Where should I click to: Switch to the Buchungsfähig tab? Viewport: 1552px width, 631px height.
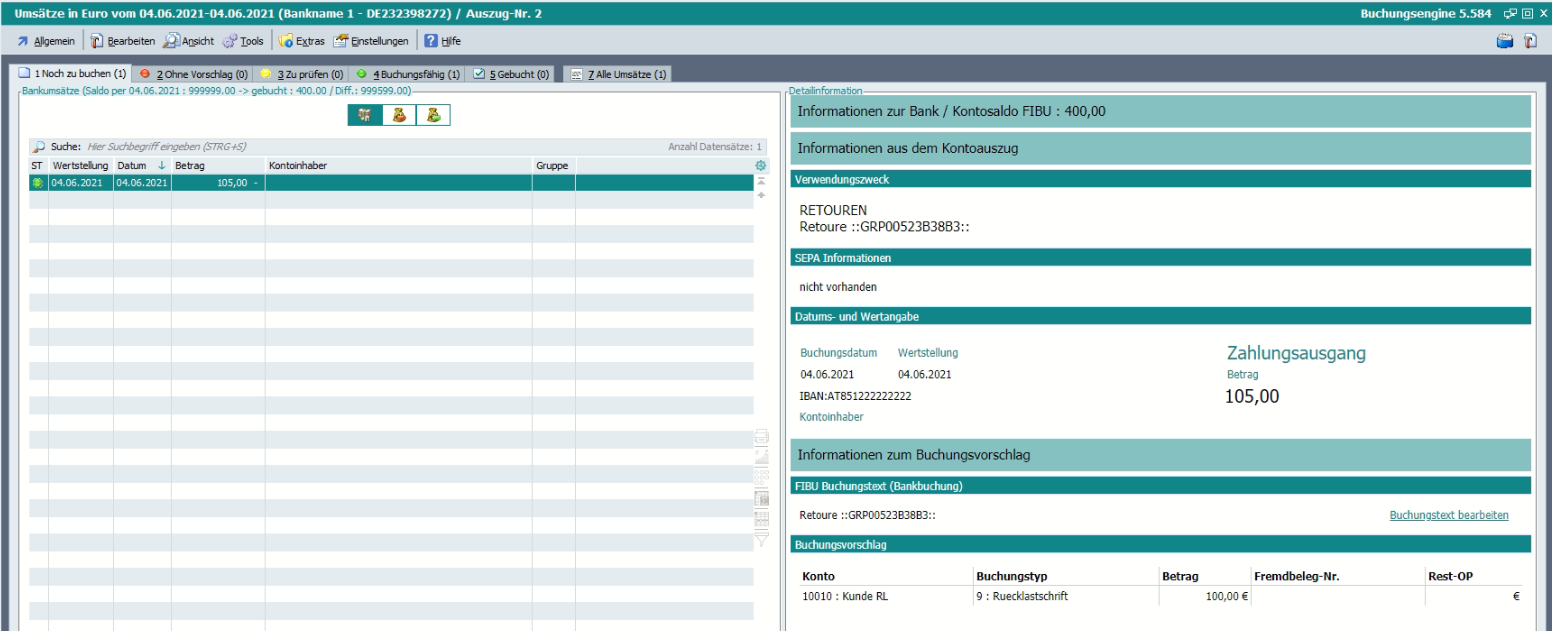point(408,75)
